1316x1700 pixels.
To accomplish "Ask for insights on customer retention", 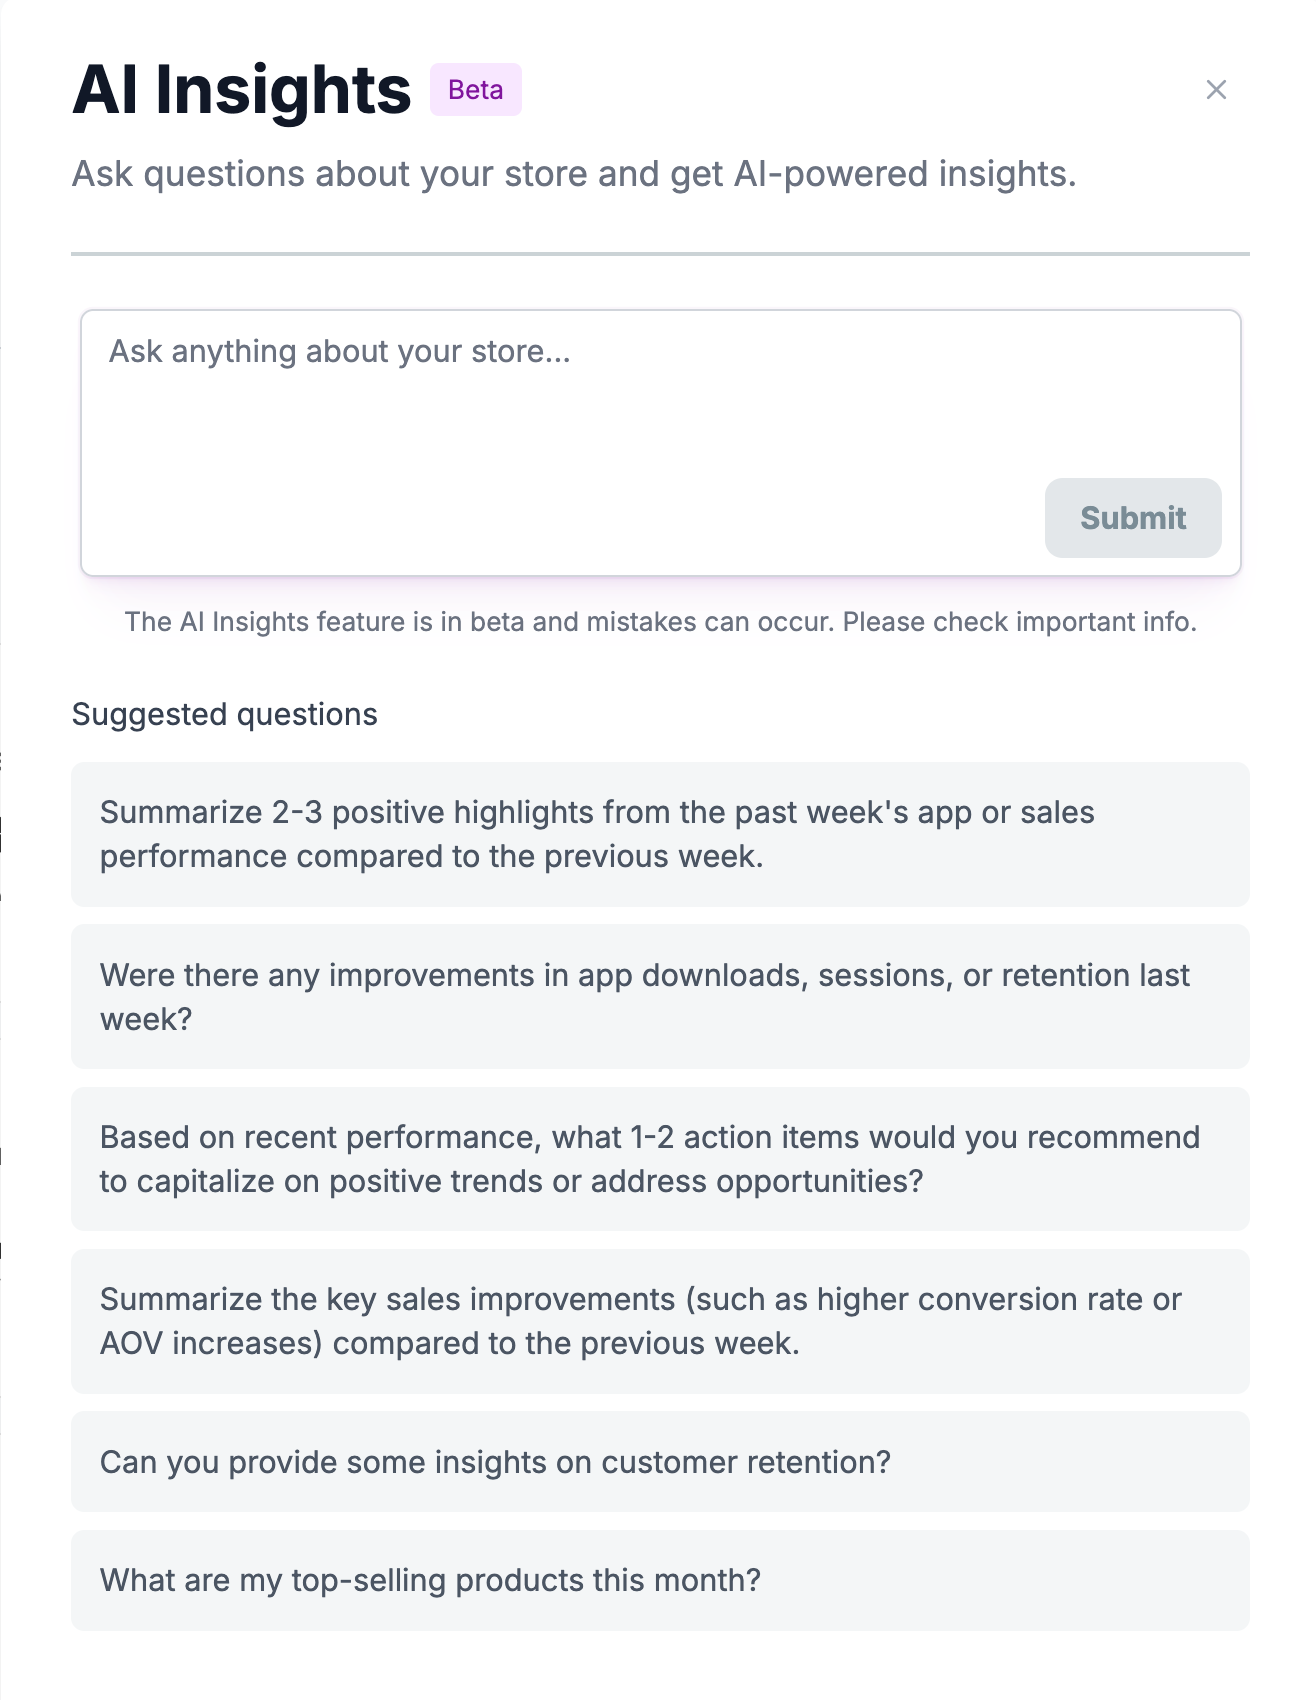I will tap(660, 1461).
